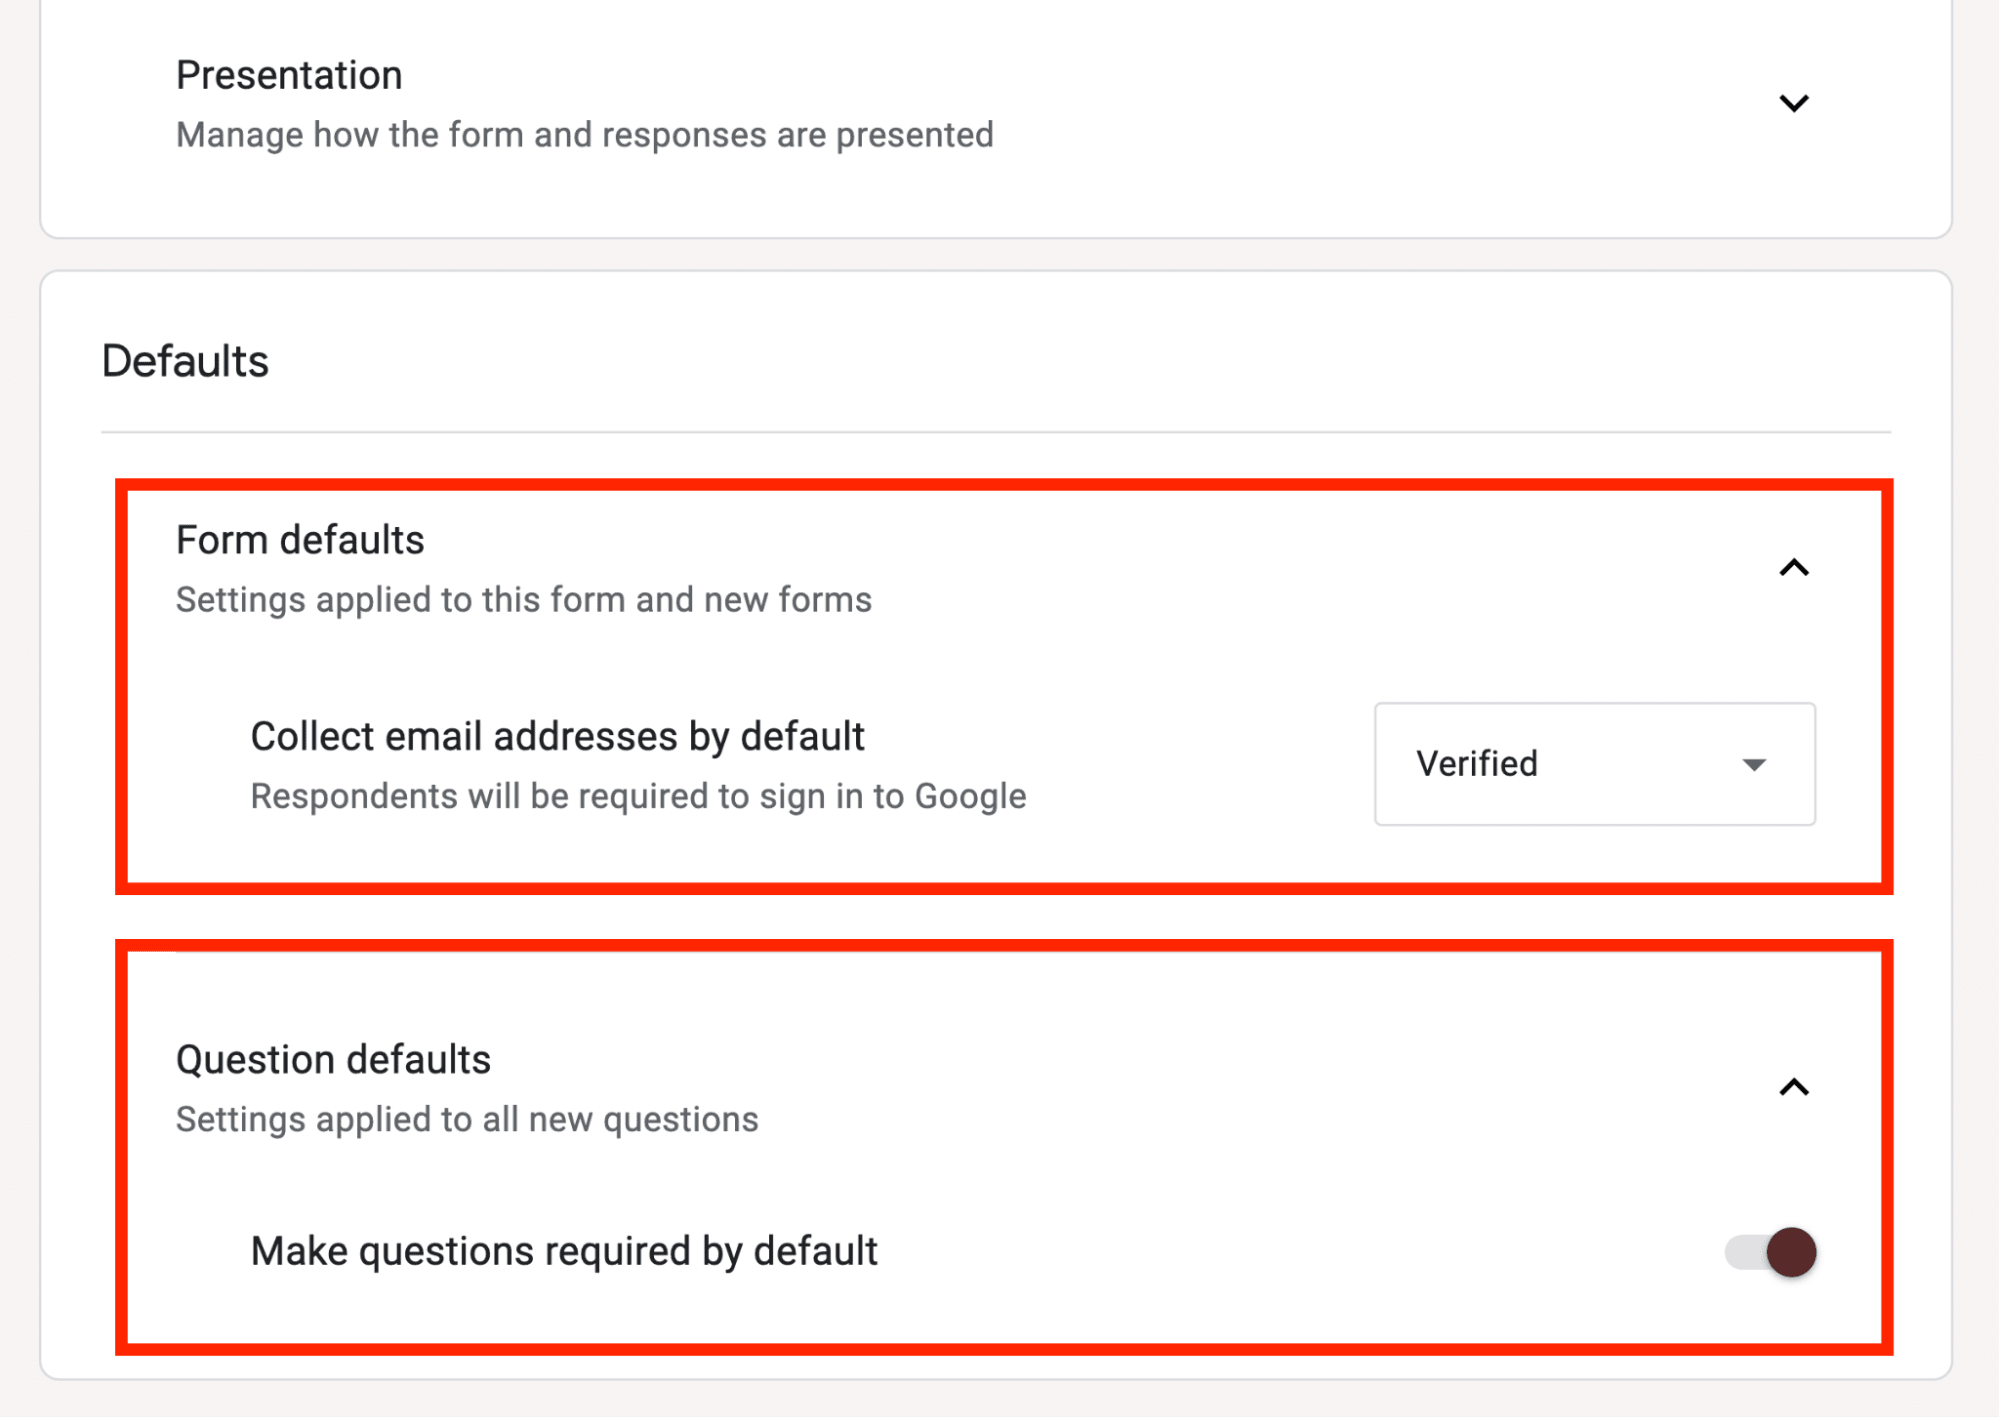Click the Question defaults heading

(x=333, y=1059)
